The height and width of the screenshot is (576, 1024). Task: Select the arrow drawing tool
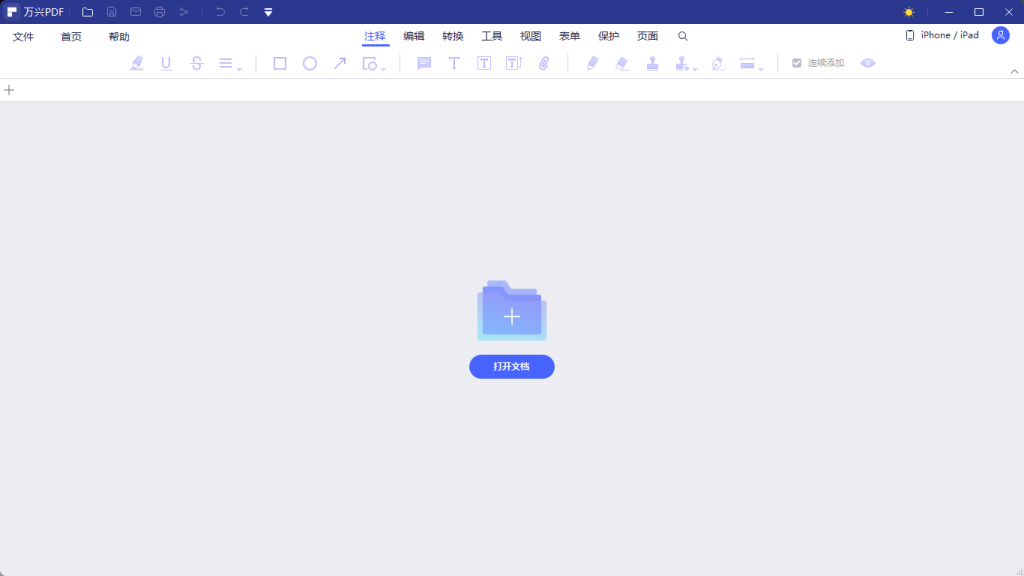(340, 63)
